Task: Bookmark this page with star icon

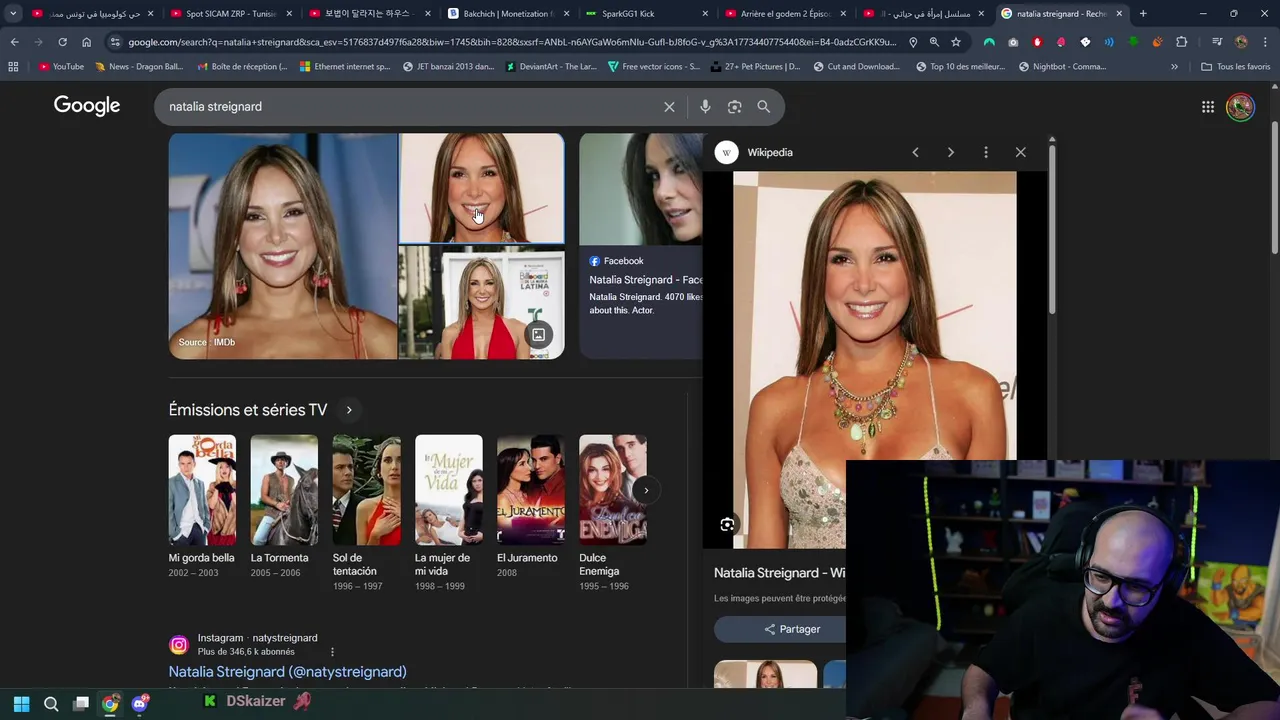Action: [x=956, y=42]
